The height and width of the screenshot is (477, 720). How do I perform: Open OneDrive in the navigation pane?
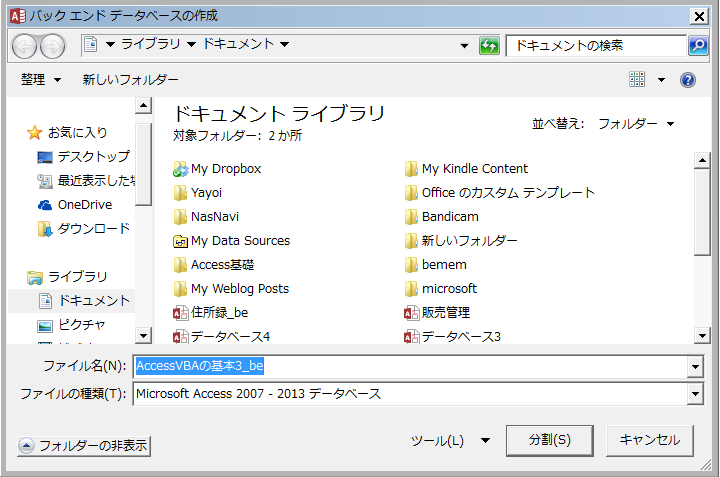pyautogui.click(x=84, y=204)
